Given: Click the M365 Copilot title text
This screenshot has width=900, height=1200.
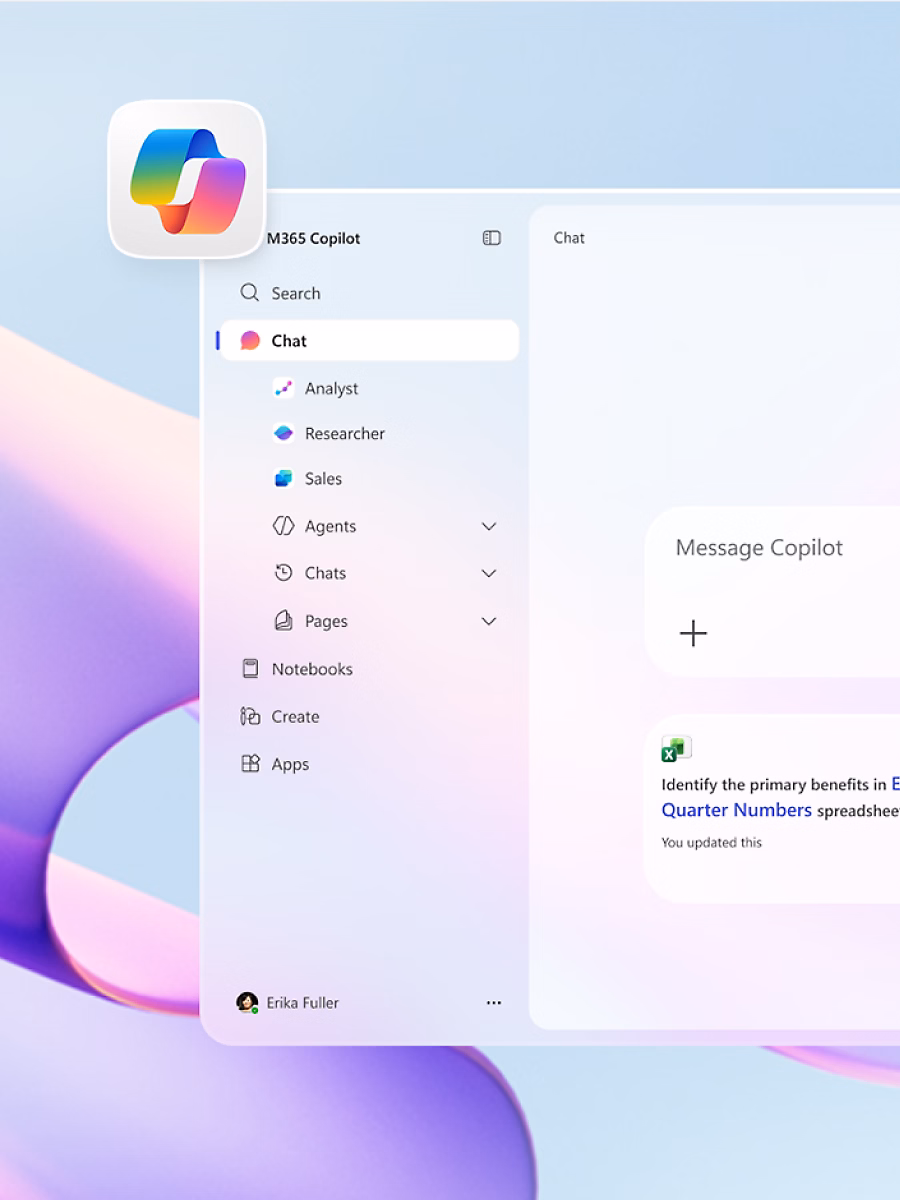Looking at the screenshot, I should 313,238.
